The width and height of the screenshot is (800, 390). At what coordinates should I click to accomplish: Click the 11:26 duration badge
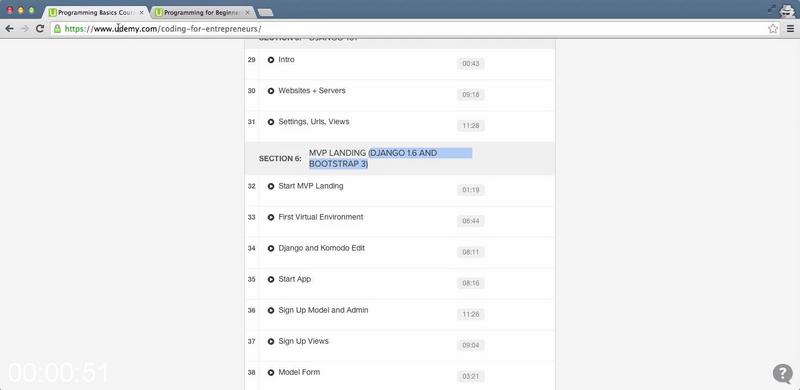(471, 314)
